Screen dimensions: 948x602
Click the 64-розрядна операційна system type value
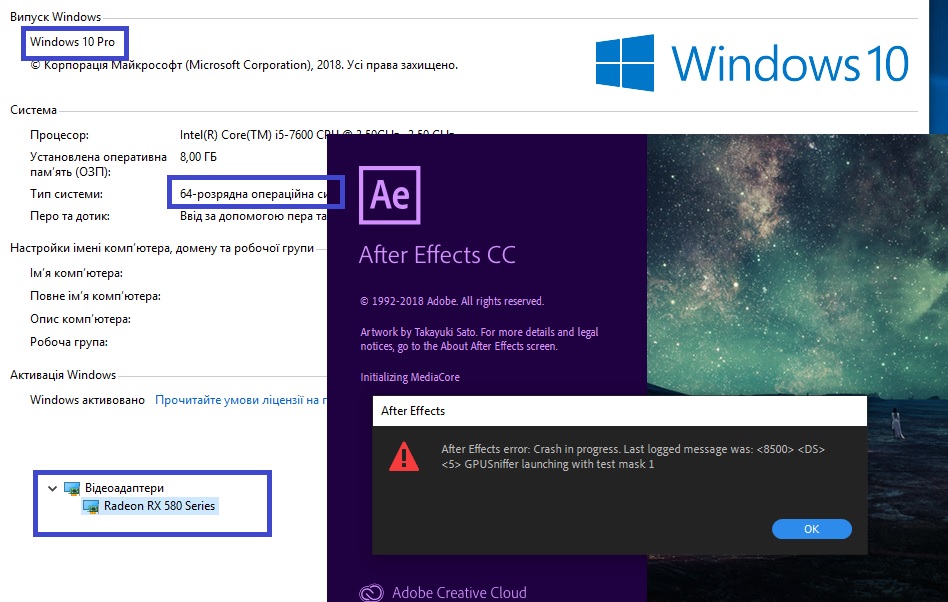(253, 194)
